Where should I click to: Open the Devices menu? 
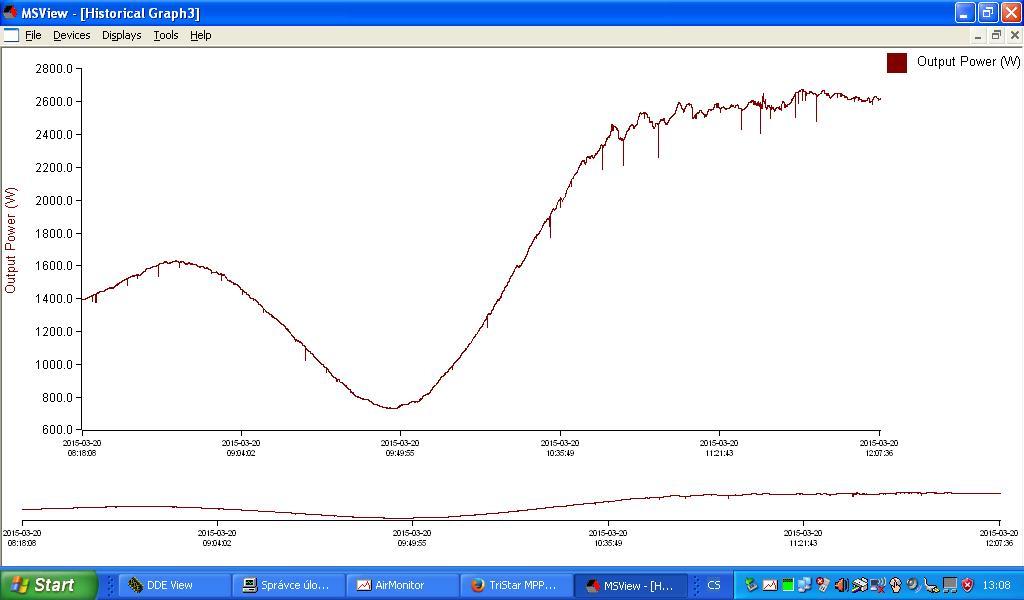71,35
